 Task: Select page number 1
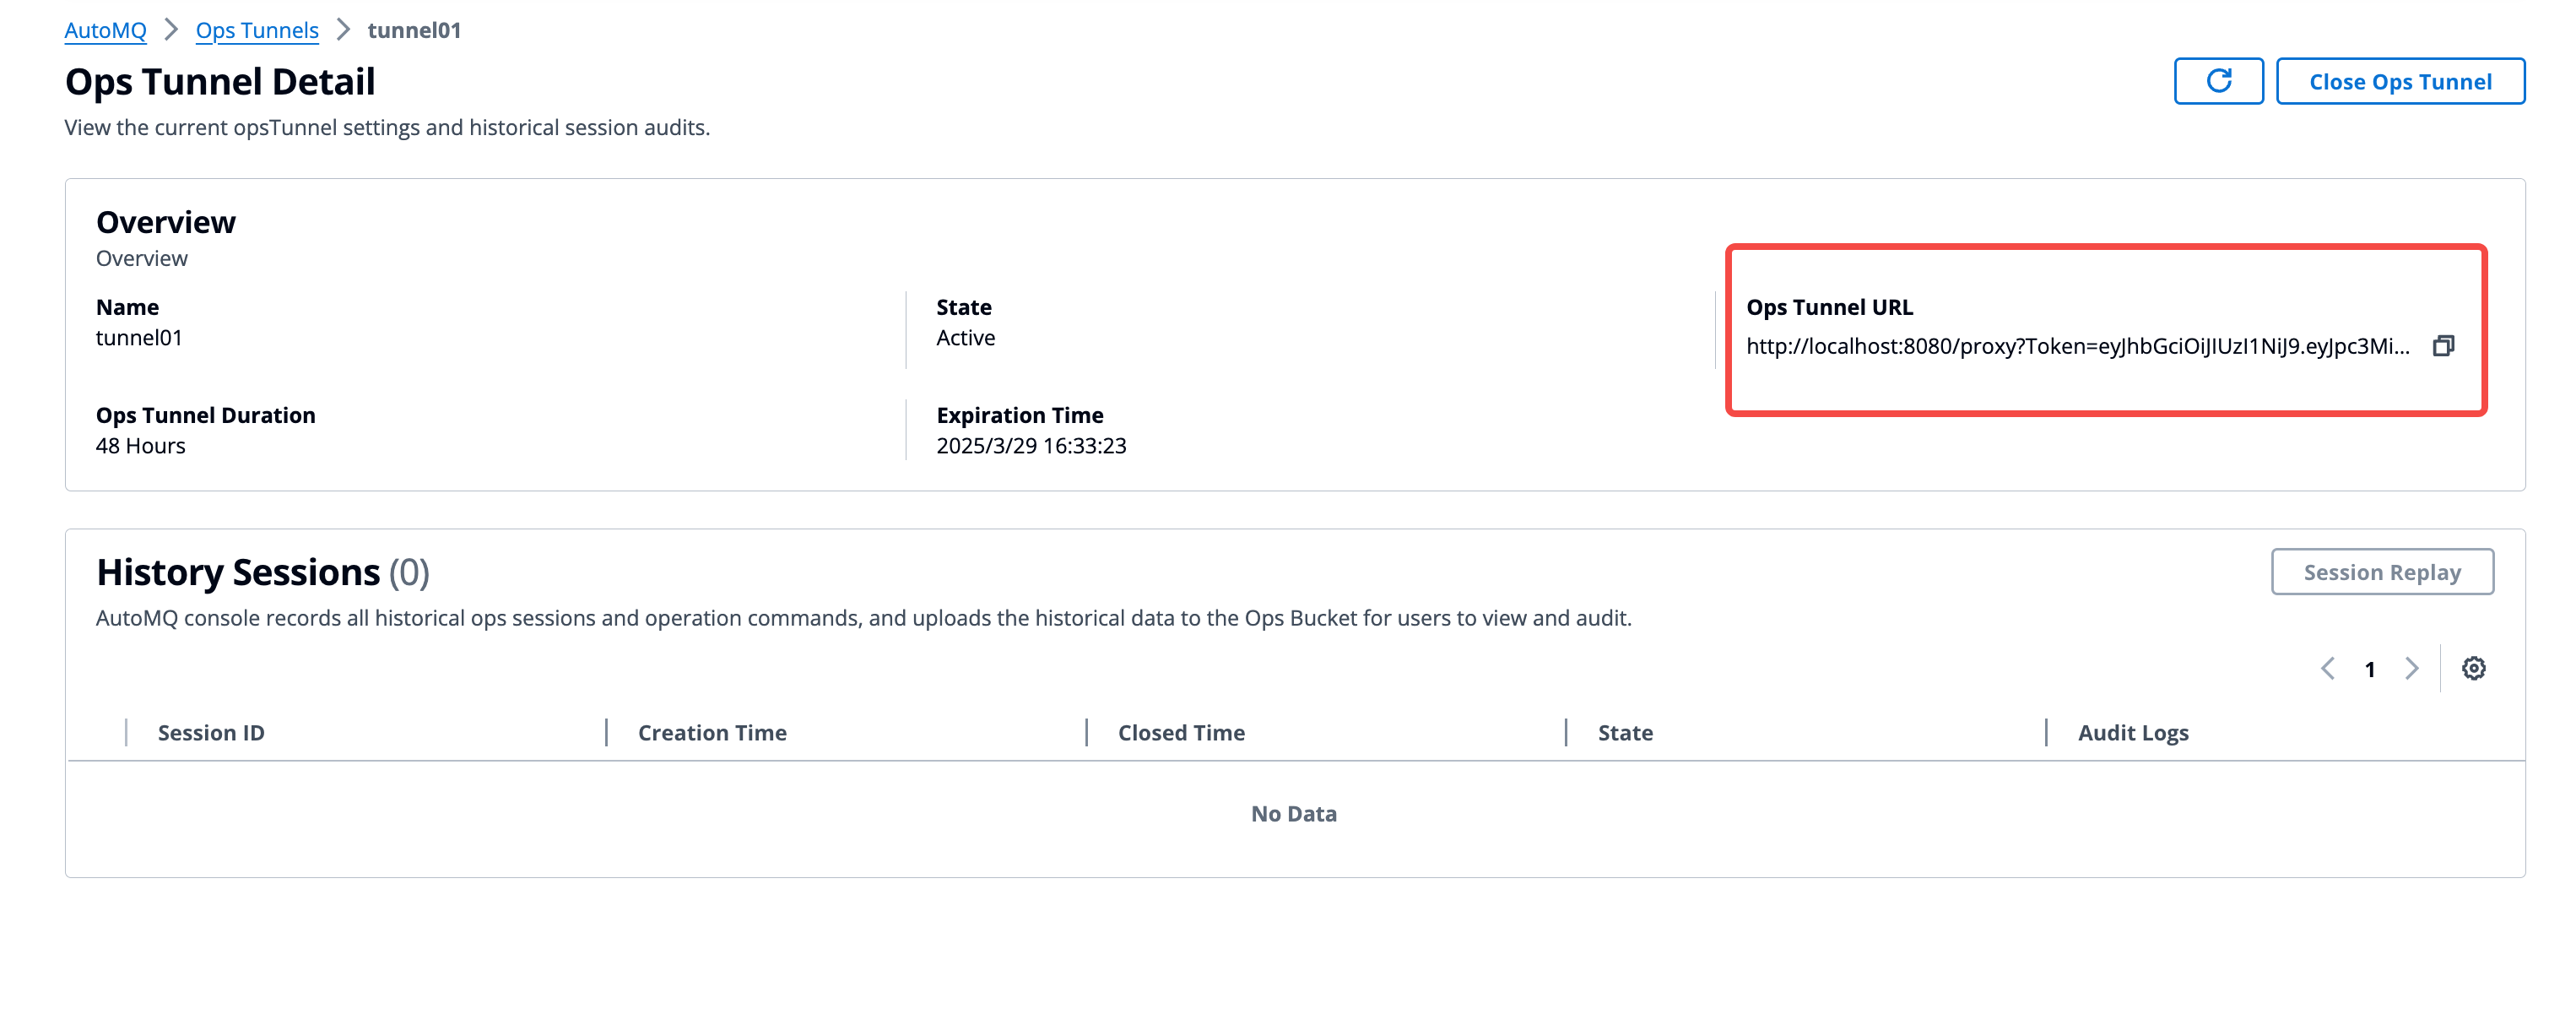2369,669
